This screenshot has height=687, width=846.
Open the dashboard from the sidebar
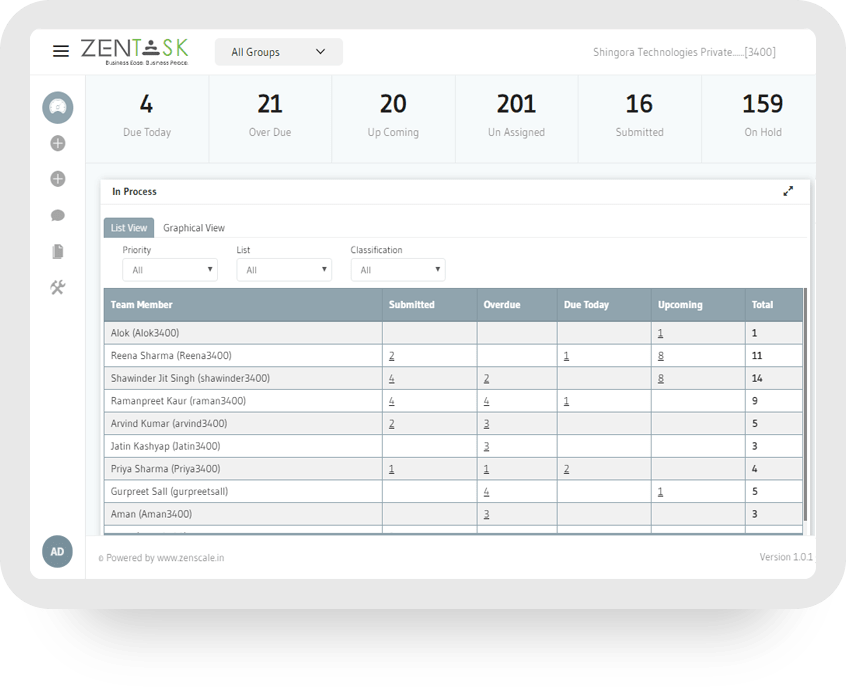tap(57, 107)
